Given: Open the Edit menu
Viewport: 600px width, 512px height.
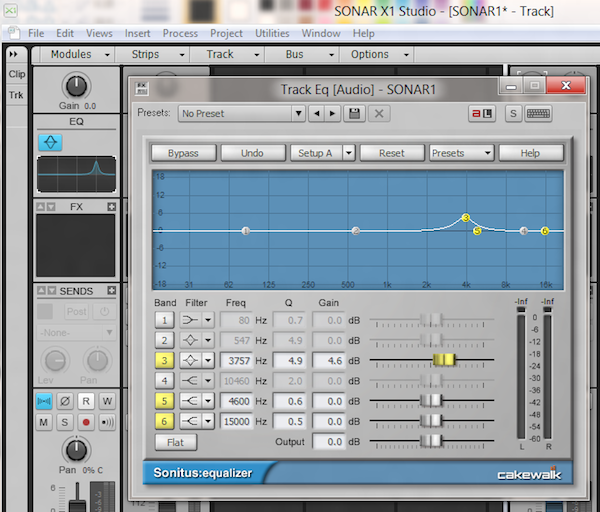Looking at the screenshot, I should pos(65,33).
